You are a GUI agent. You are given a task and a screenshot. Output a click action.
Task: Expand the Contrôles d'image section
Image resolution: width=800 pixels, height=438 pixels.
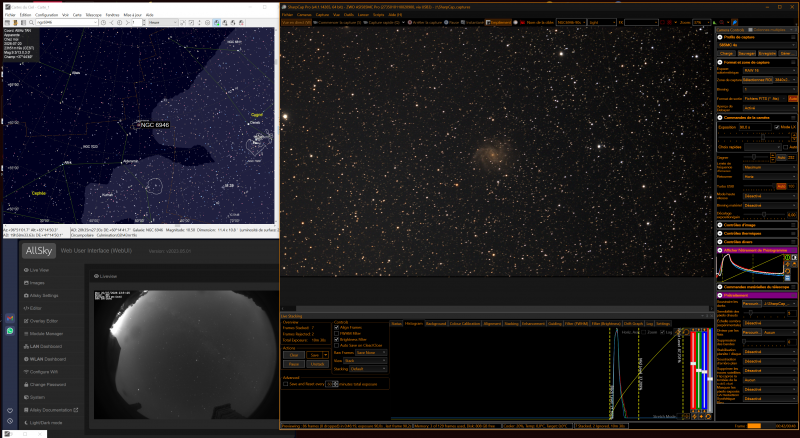720,225
